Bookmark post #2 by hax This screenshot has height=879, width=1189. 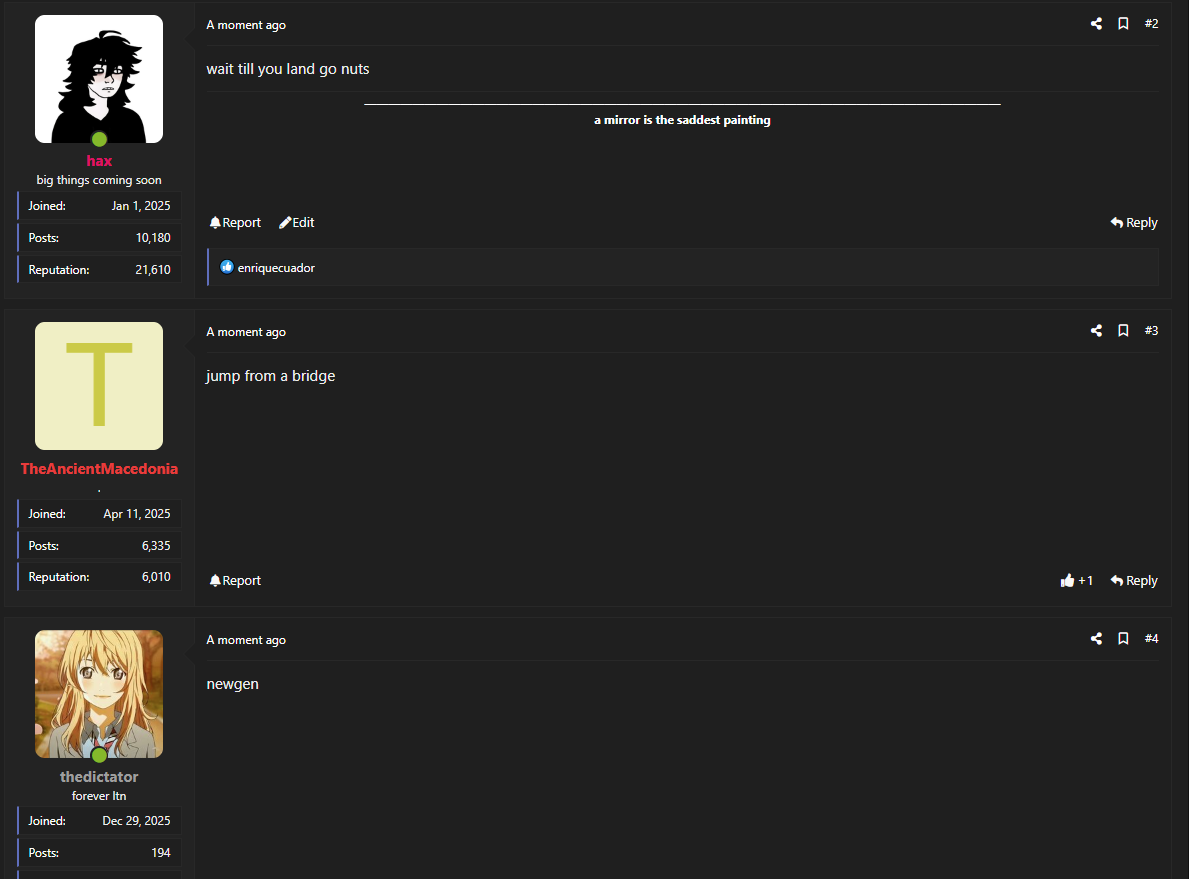pyautogui.click(x=1123, y=24)
